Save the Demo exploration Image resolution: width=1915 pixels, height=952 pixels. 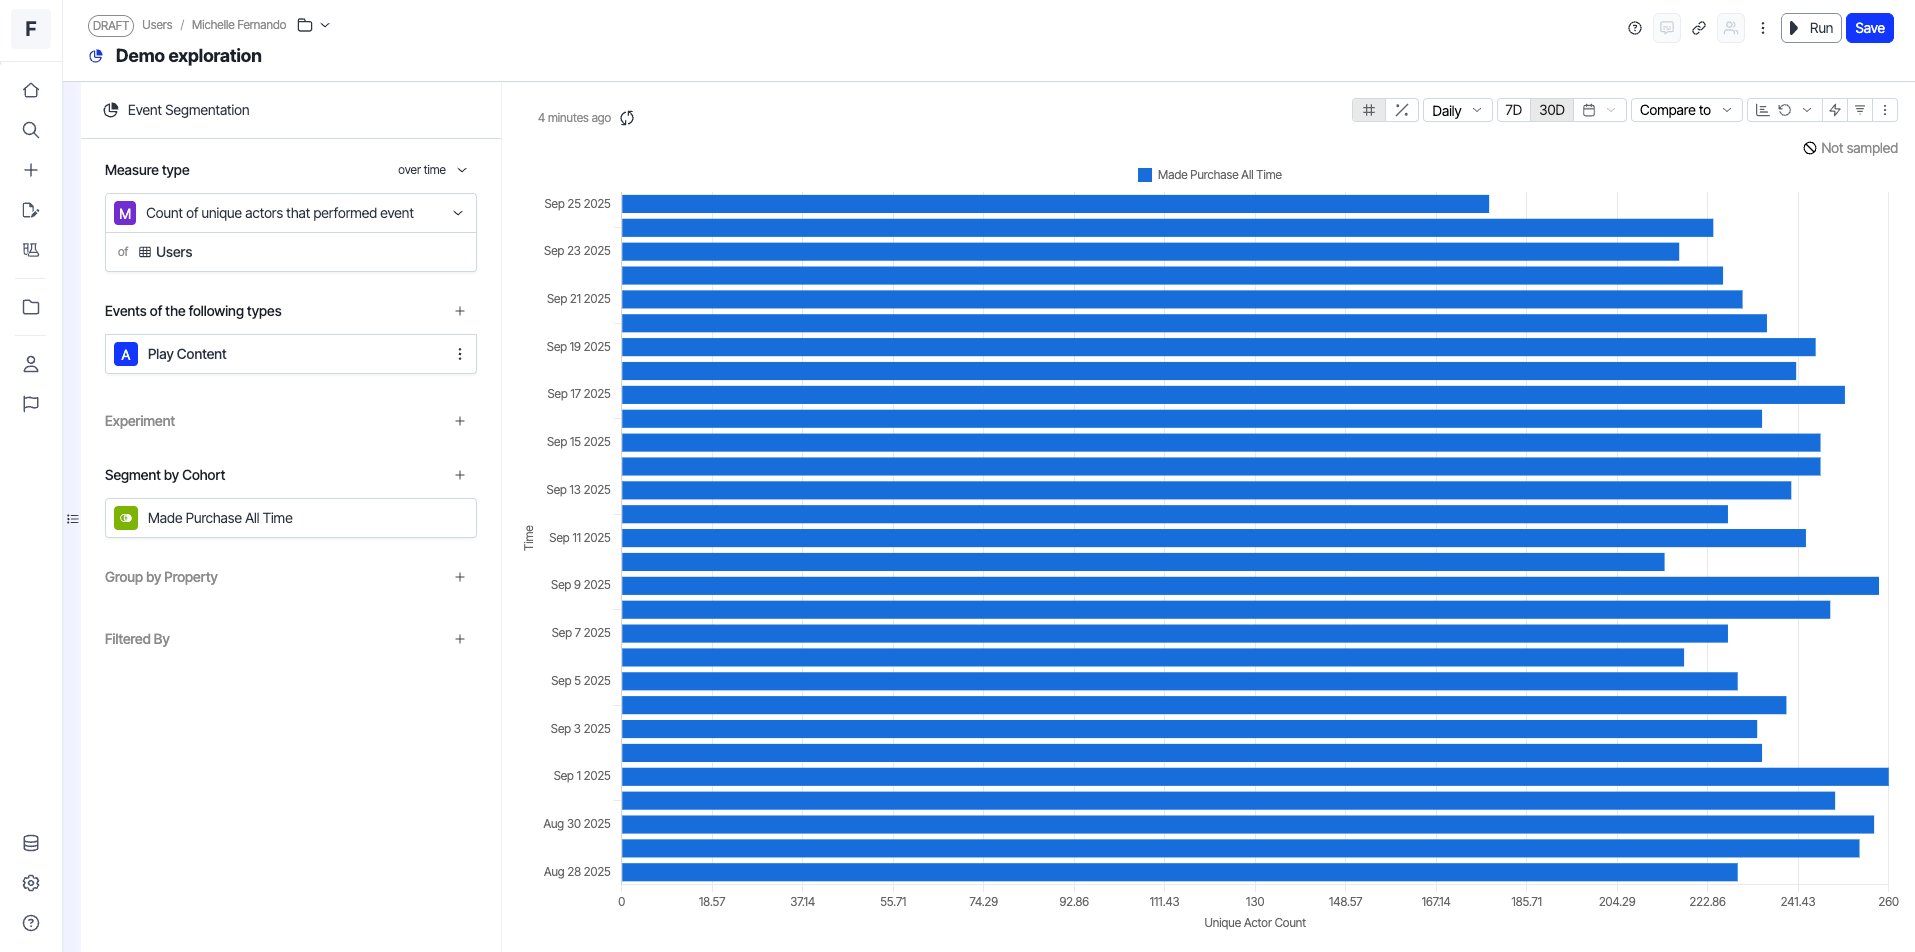(1869, 28)
